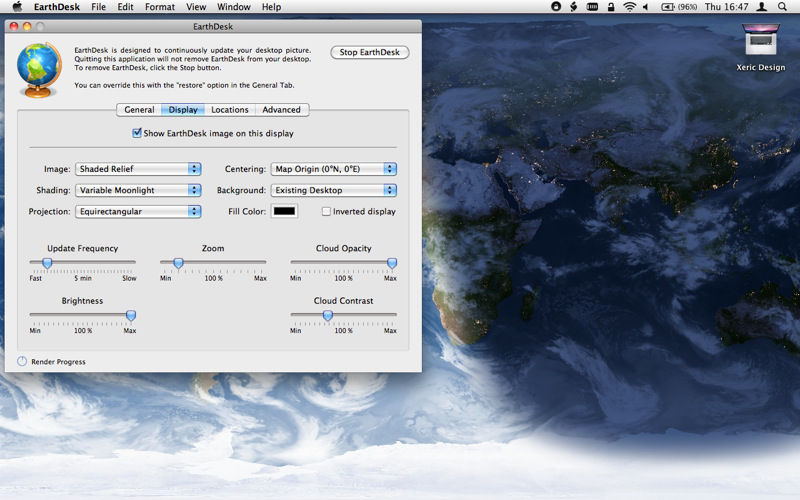The width and height of the screenshot is (800, 500).
Task: Toggle Show EarthDesk image on this display
Action: [x=137, y=133]
